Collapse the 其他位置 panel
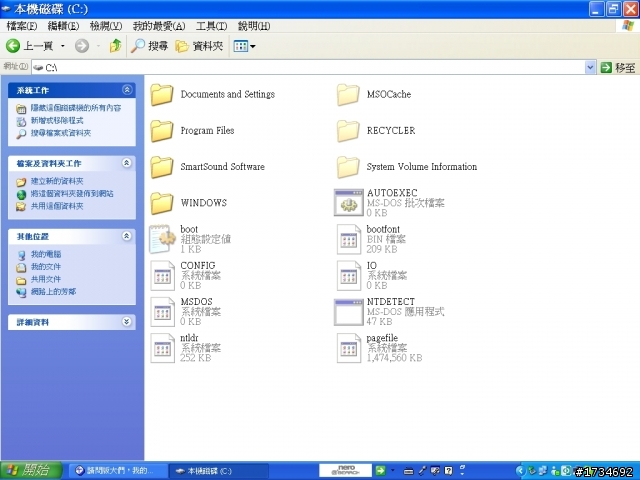Screen dimensions: 640x480 point(127,236)
